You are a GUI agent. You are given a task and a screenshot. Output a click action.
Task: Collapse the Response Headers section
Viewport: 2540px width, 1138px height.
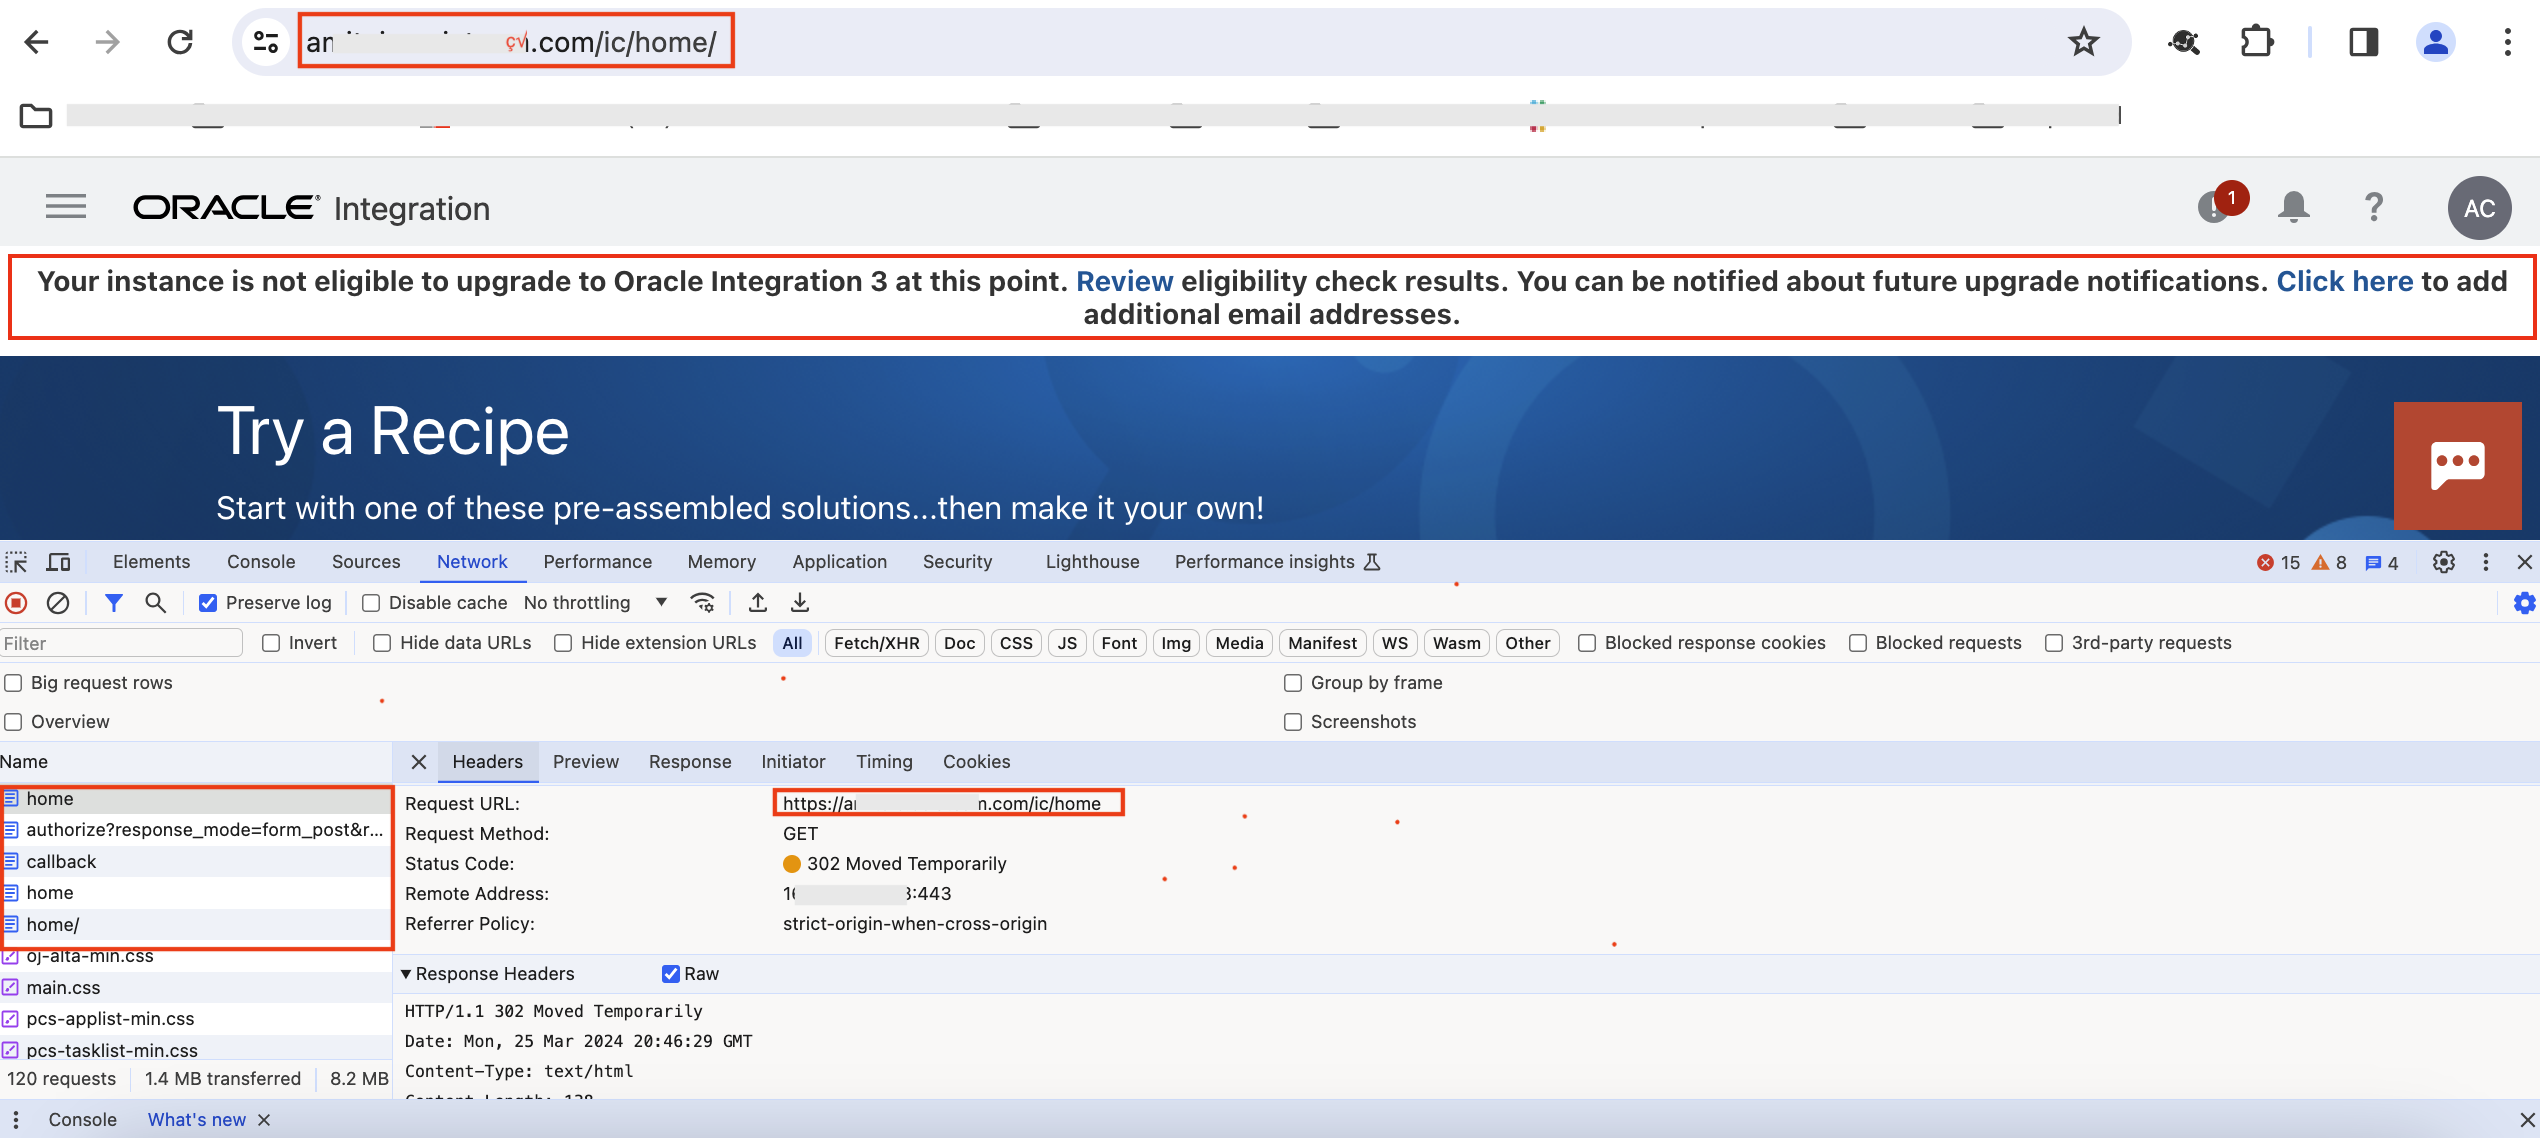406,973
